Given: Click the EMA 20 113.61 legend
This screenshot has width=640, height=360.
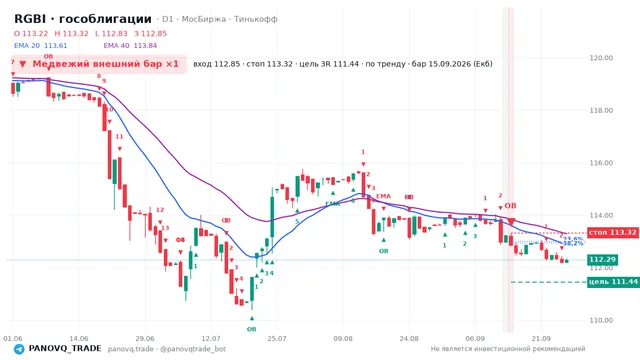Looking at the screenshot, I should coord(40,46).
